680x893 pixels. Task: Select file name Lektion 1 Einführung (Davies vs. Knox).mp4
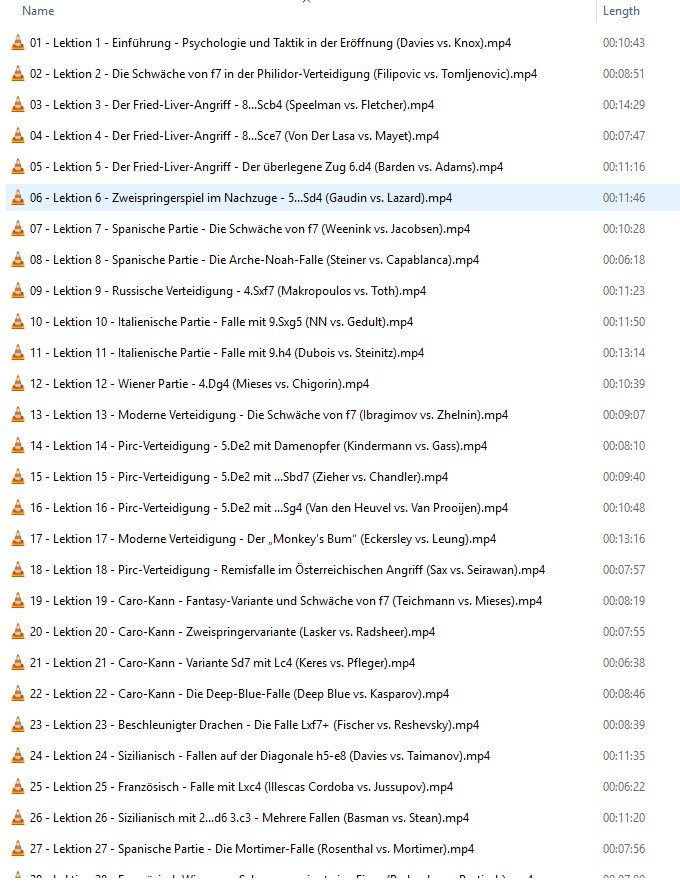(x=271, y=43)
